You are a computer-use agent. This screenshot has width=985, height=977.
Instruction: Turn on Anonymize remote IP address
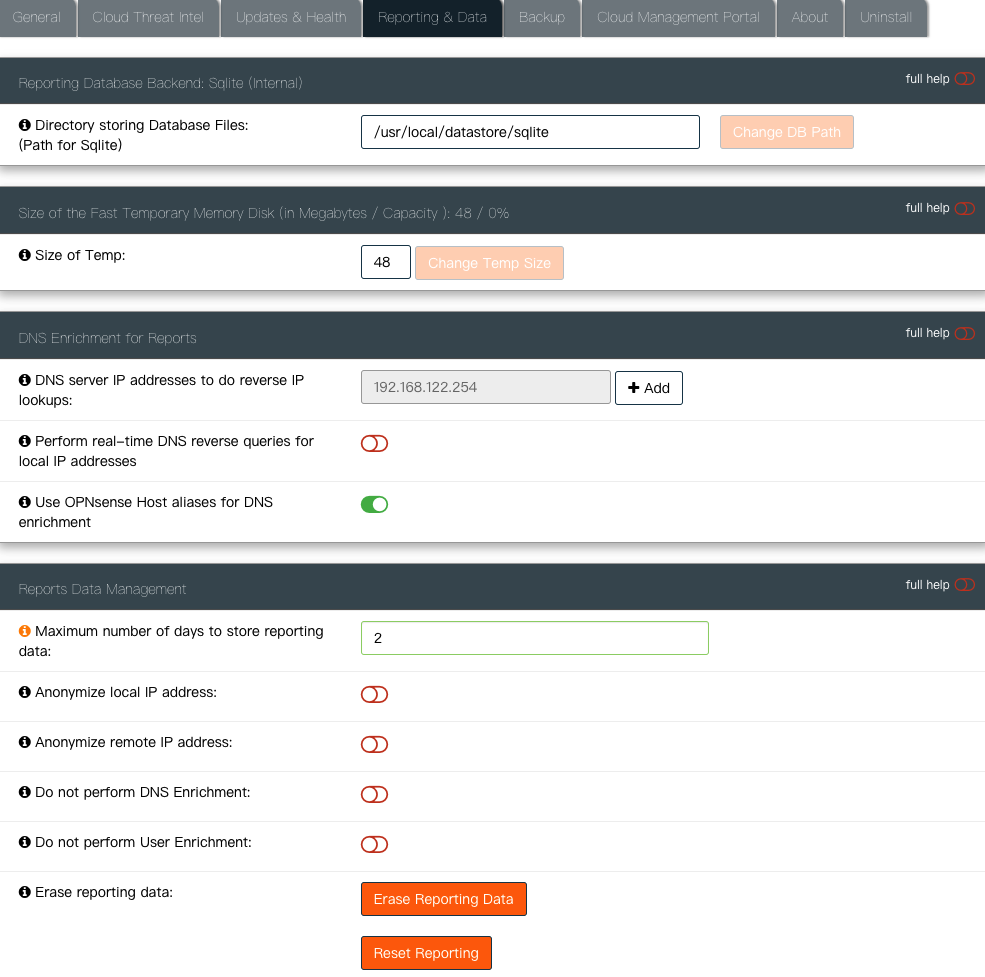374,744
